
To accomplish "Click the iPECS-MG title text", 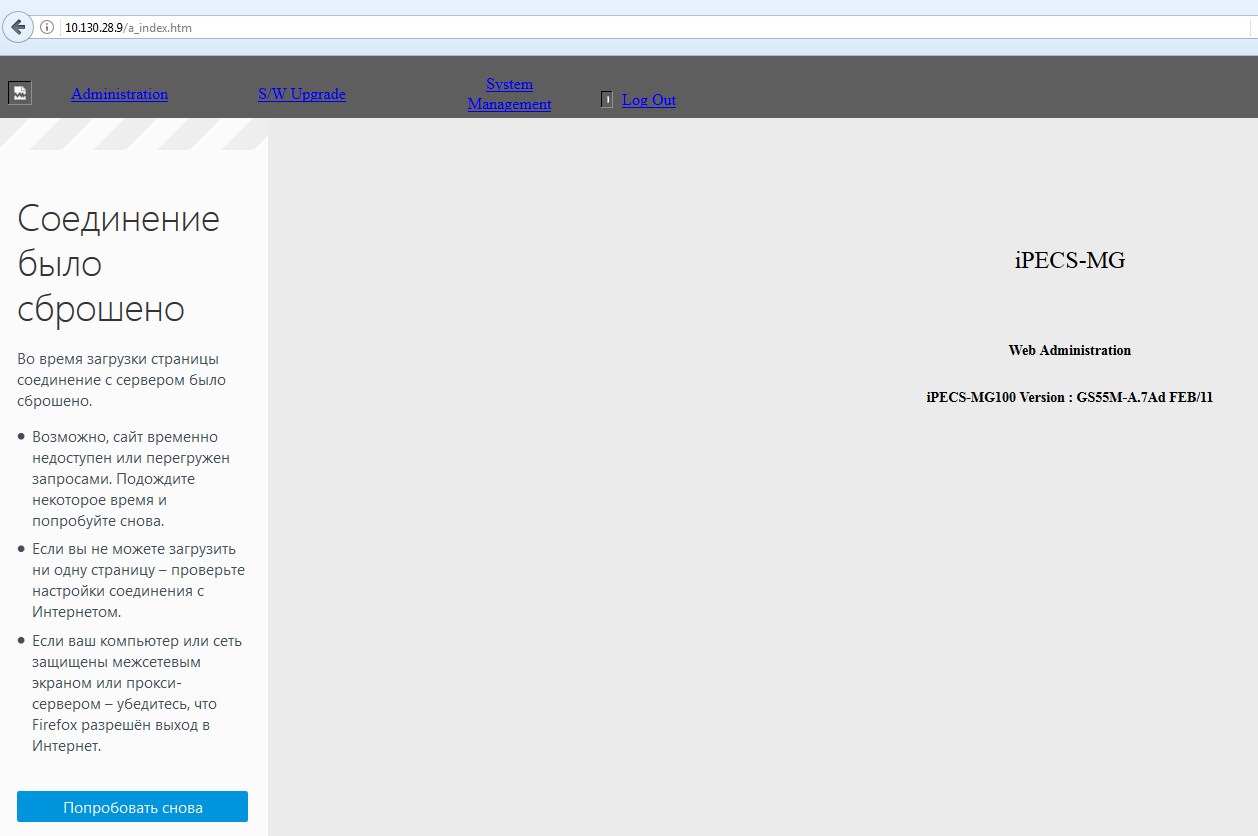I will click(x=1069, y=260).
